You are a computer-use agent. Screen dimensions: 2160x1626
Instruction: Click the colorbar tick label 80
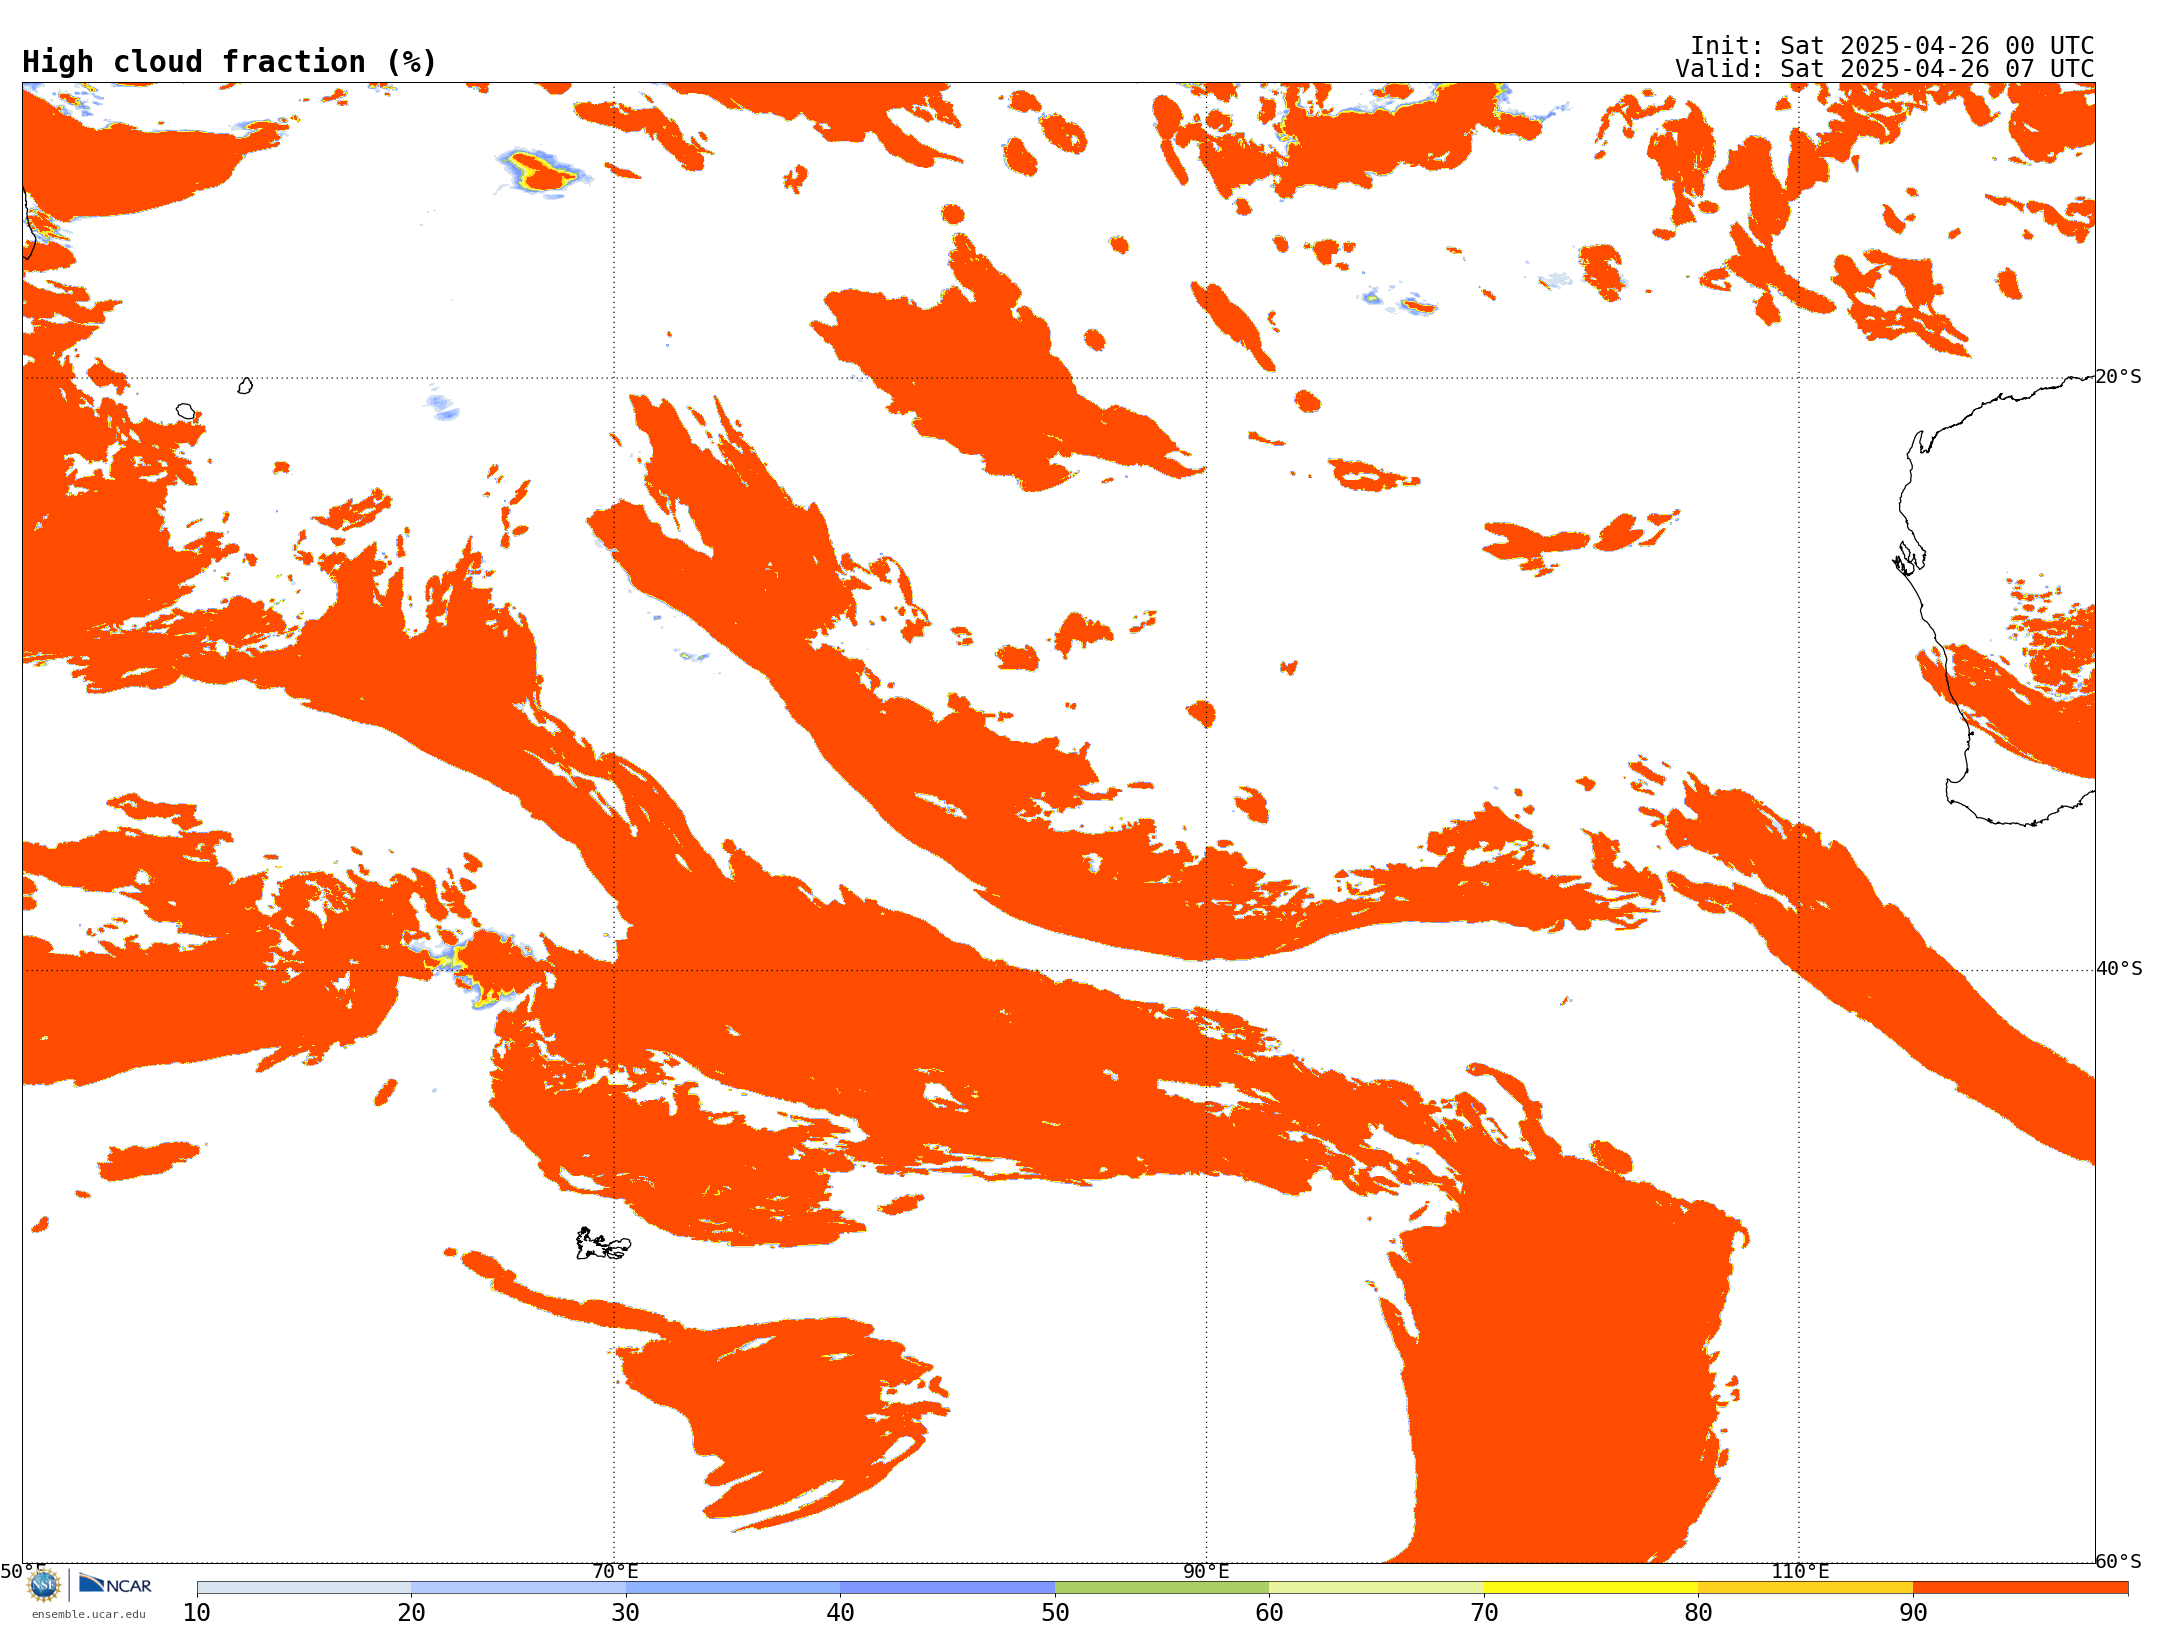[x=1698, y=1613]
